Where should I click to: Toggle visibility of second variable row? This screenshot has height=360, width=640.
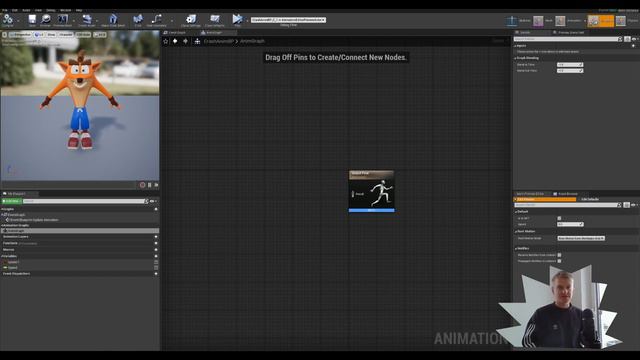[156, 268]
